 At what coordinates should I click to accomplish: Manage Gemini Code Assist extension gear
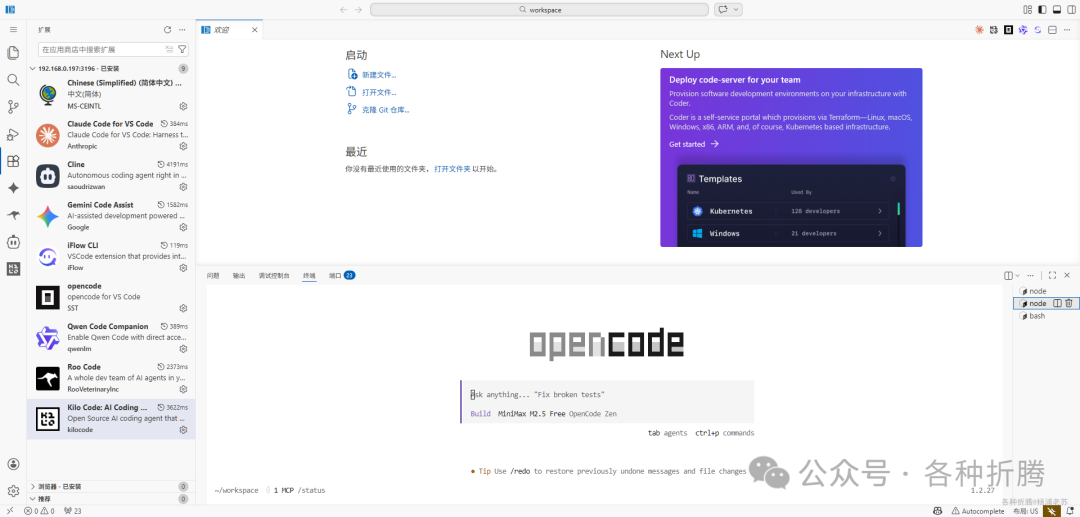pos(183,227)
